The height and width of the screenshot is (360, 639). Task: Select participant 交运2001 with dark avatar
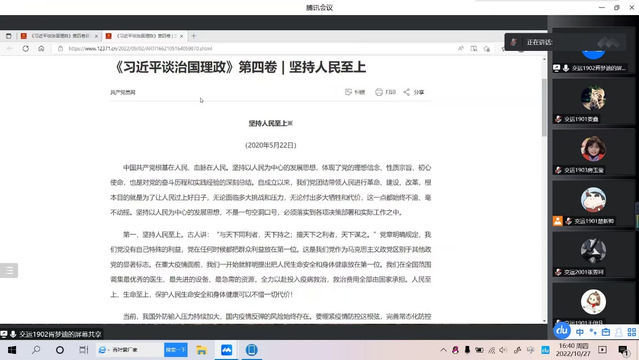(x=593, y=255)
